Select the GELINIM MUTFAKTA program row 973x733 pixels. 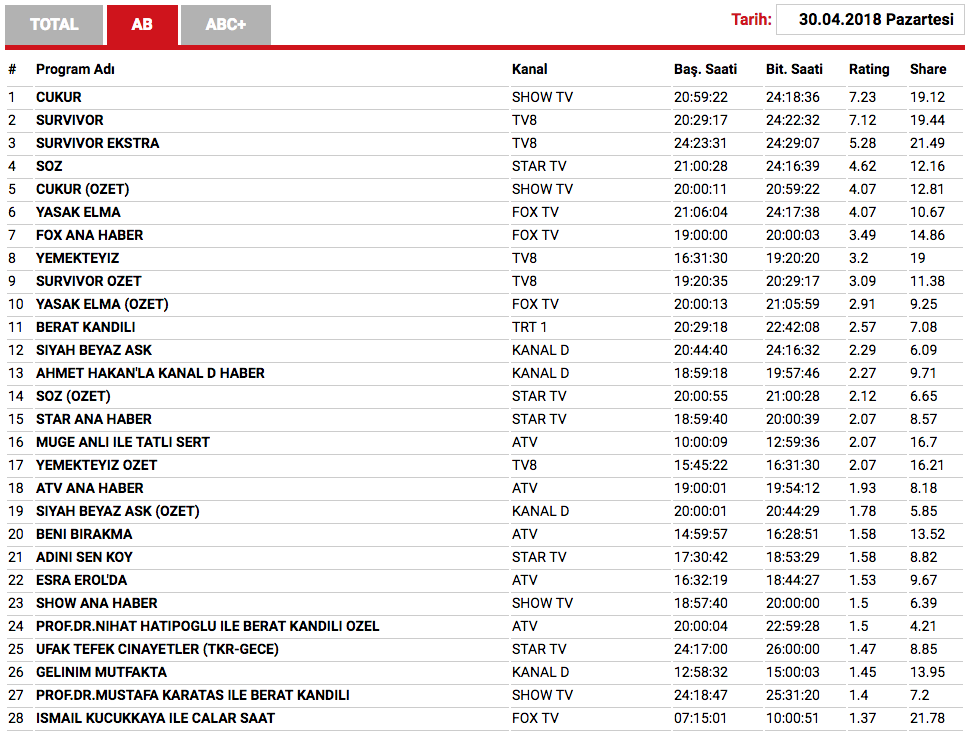pyautogui.click(x=484, y=672)
